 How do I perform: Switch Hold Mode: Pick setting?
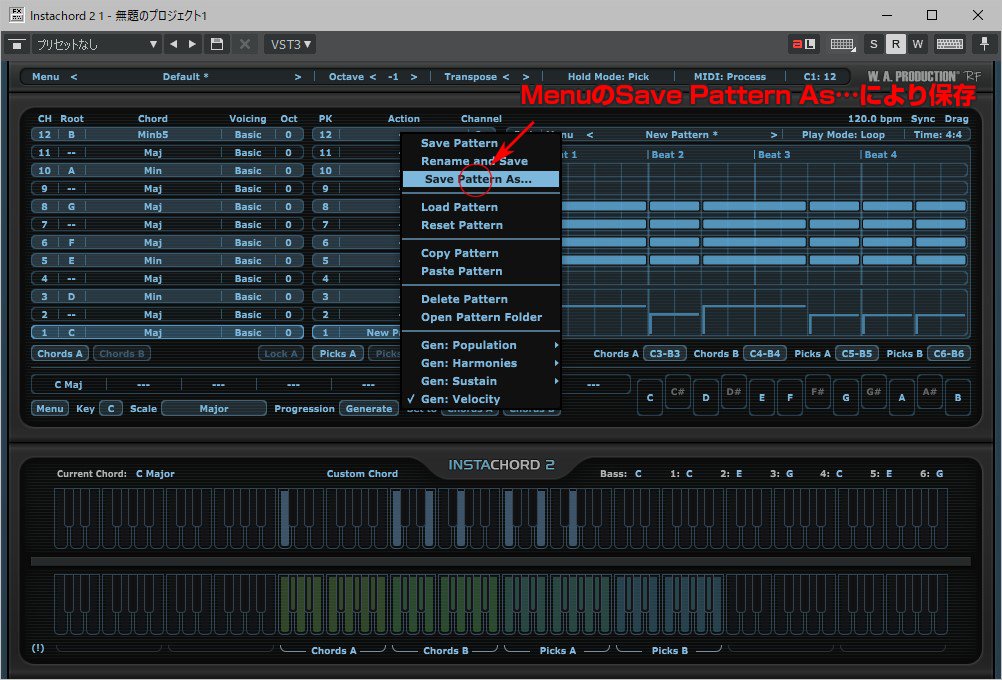pyautogui.click(x=608, y=77)
